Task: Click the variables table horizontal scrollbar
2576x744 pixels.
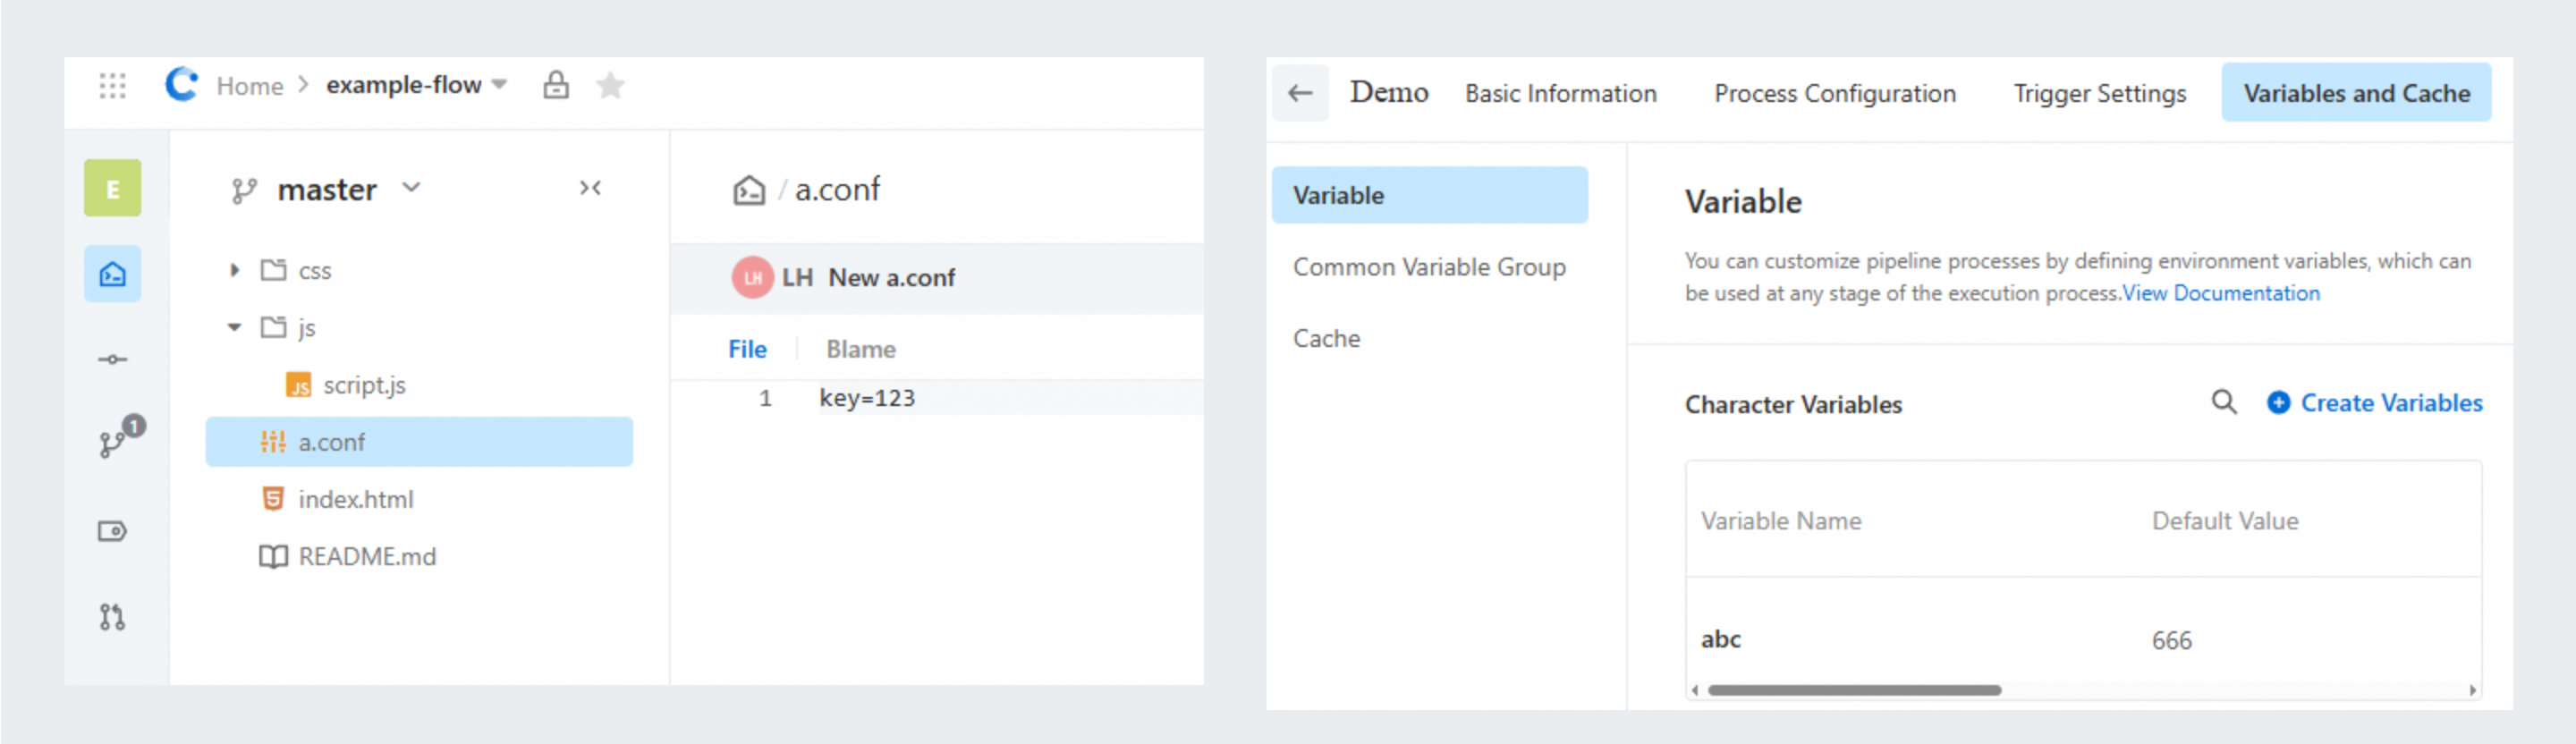Action: click(x=1854, y=690)
